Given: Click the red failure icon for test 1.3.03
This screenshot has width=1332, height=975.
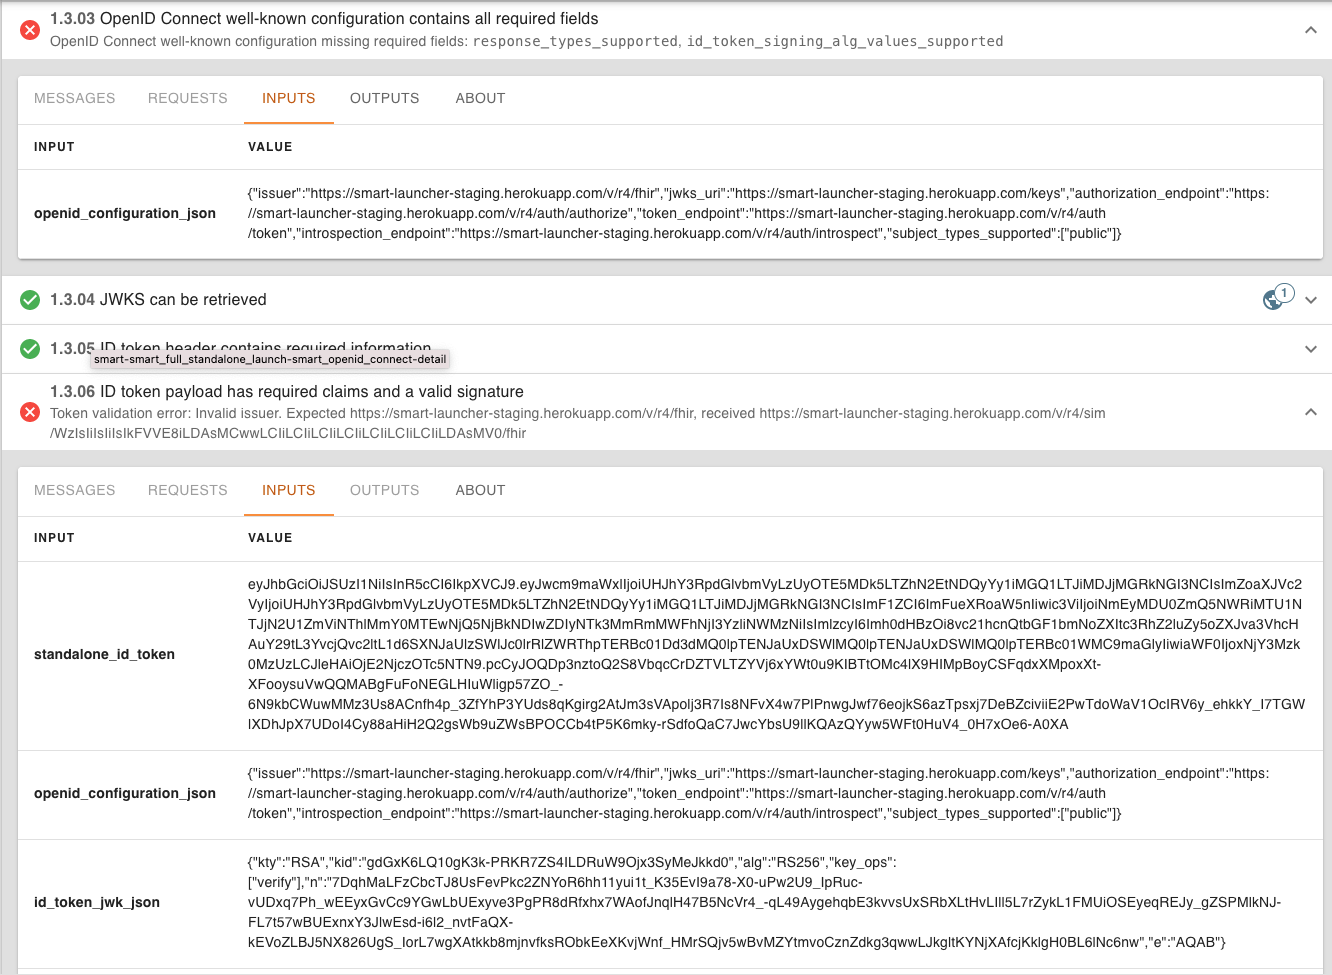Looking at the screenshot, I should pyautogui.click(x=28, y=29).
